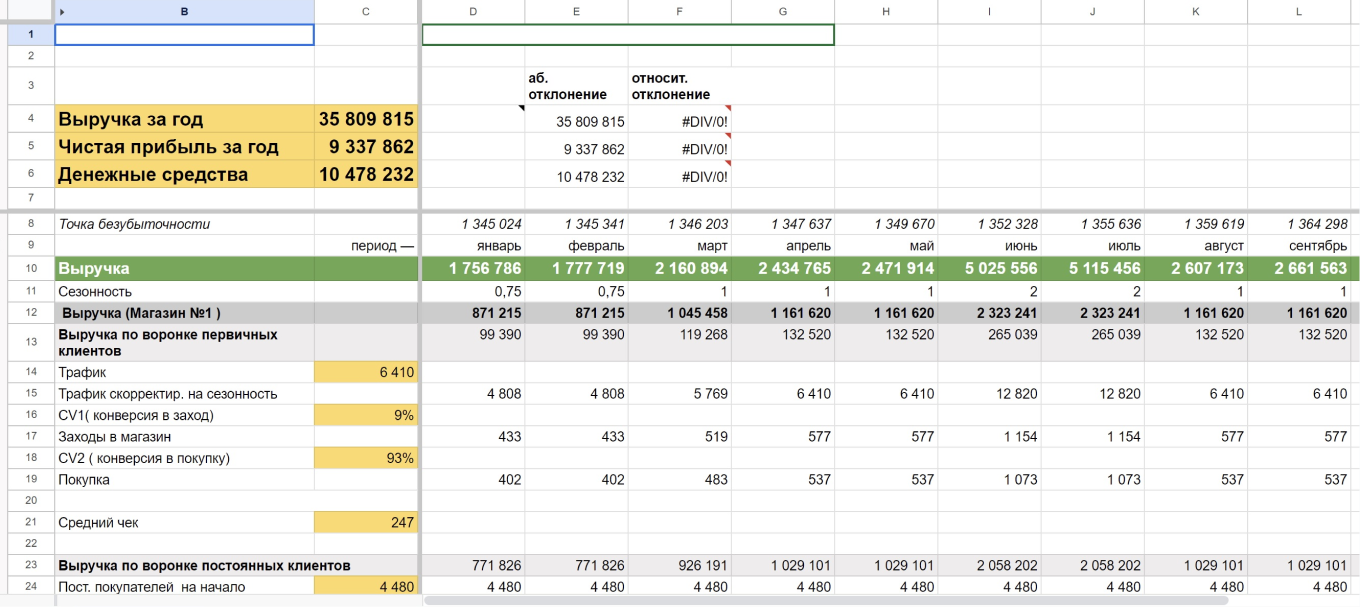Click the horizontal scrollbar at the bottom
This screenshot has width=1360, height=607.
coord(825,601)
